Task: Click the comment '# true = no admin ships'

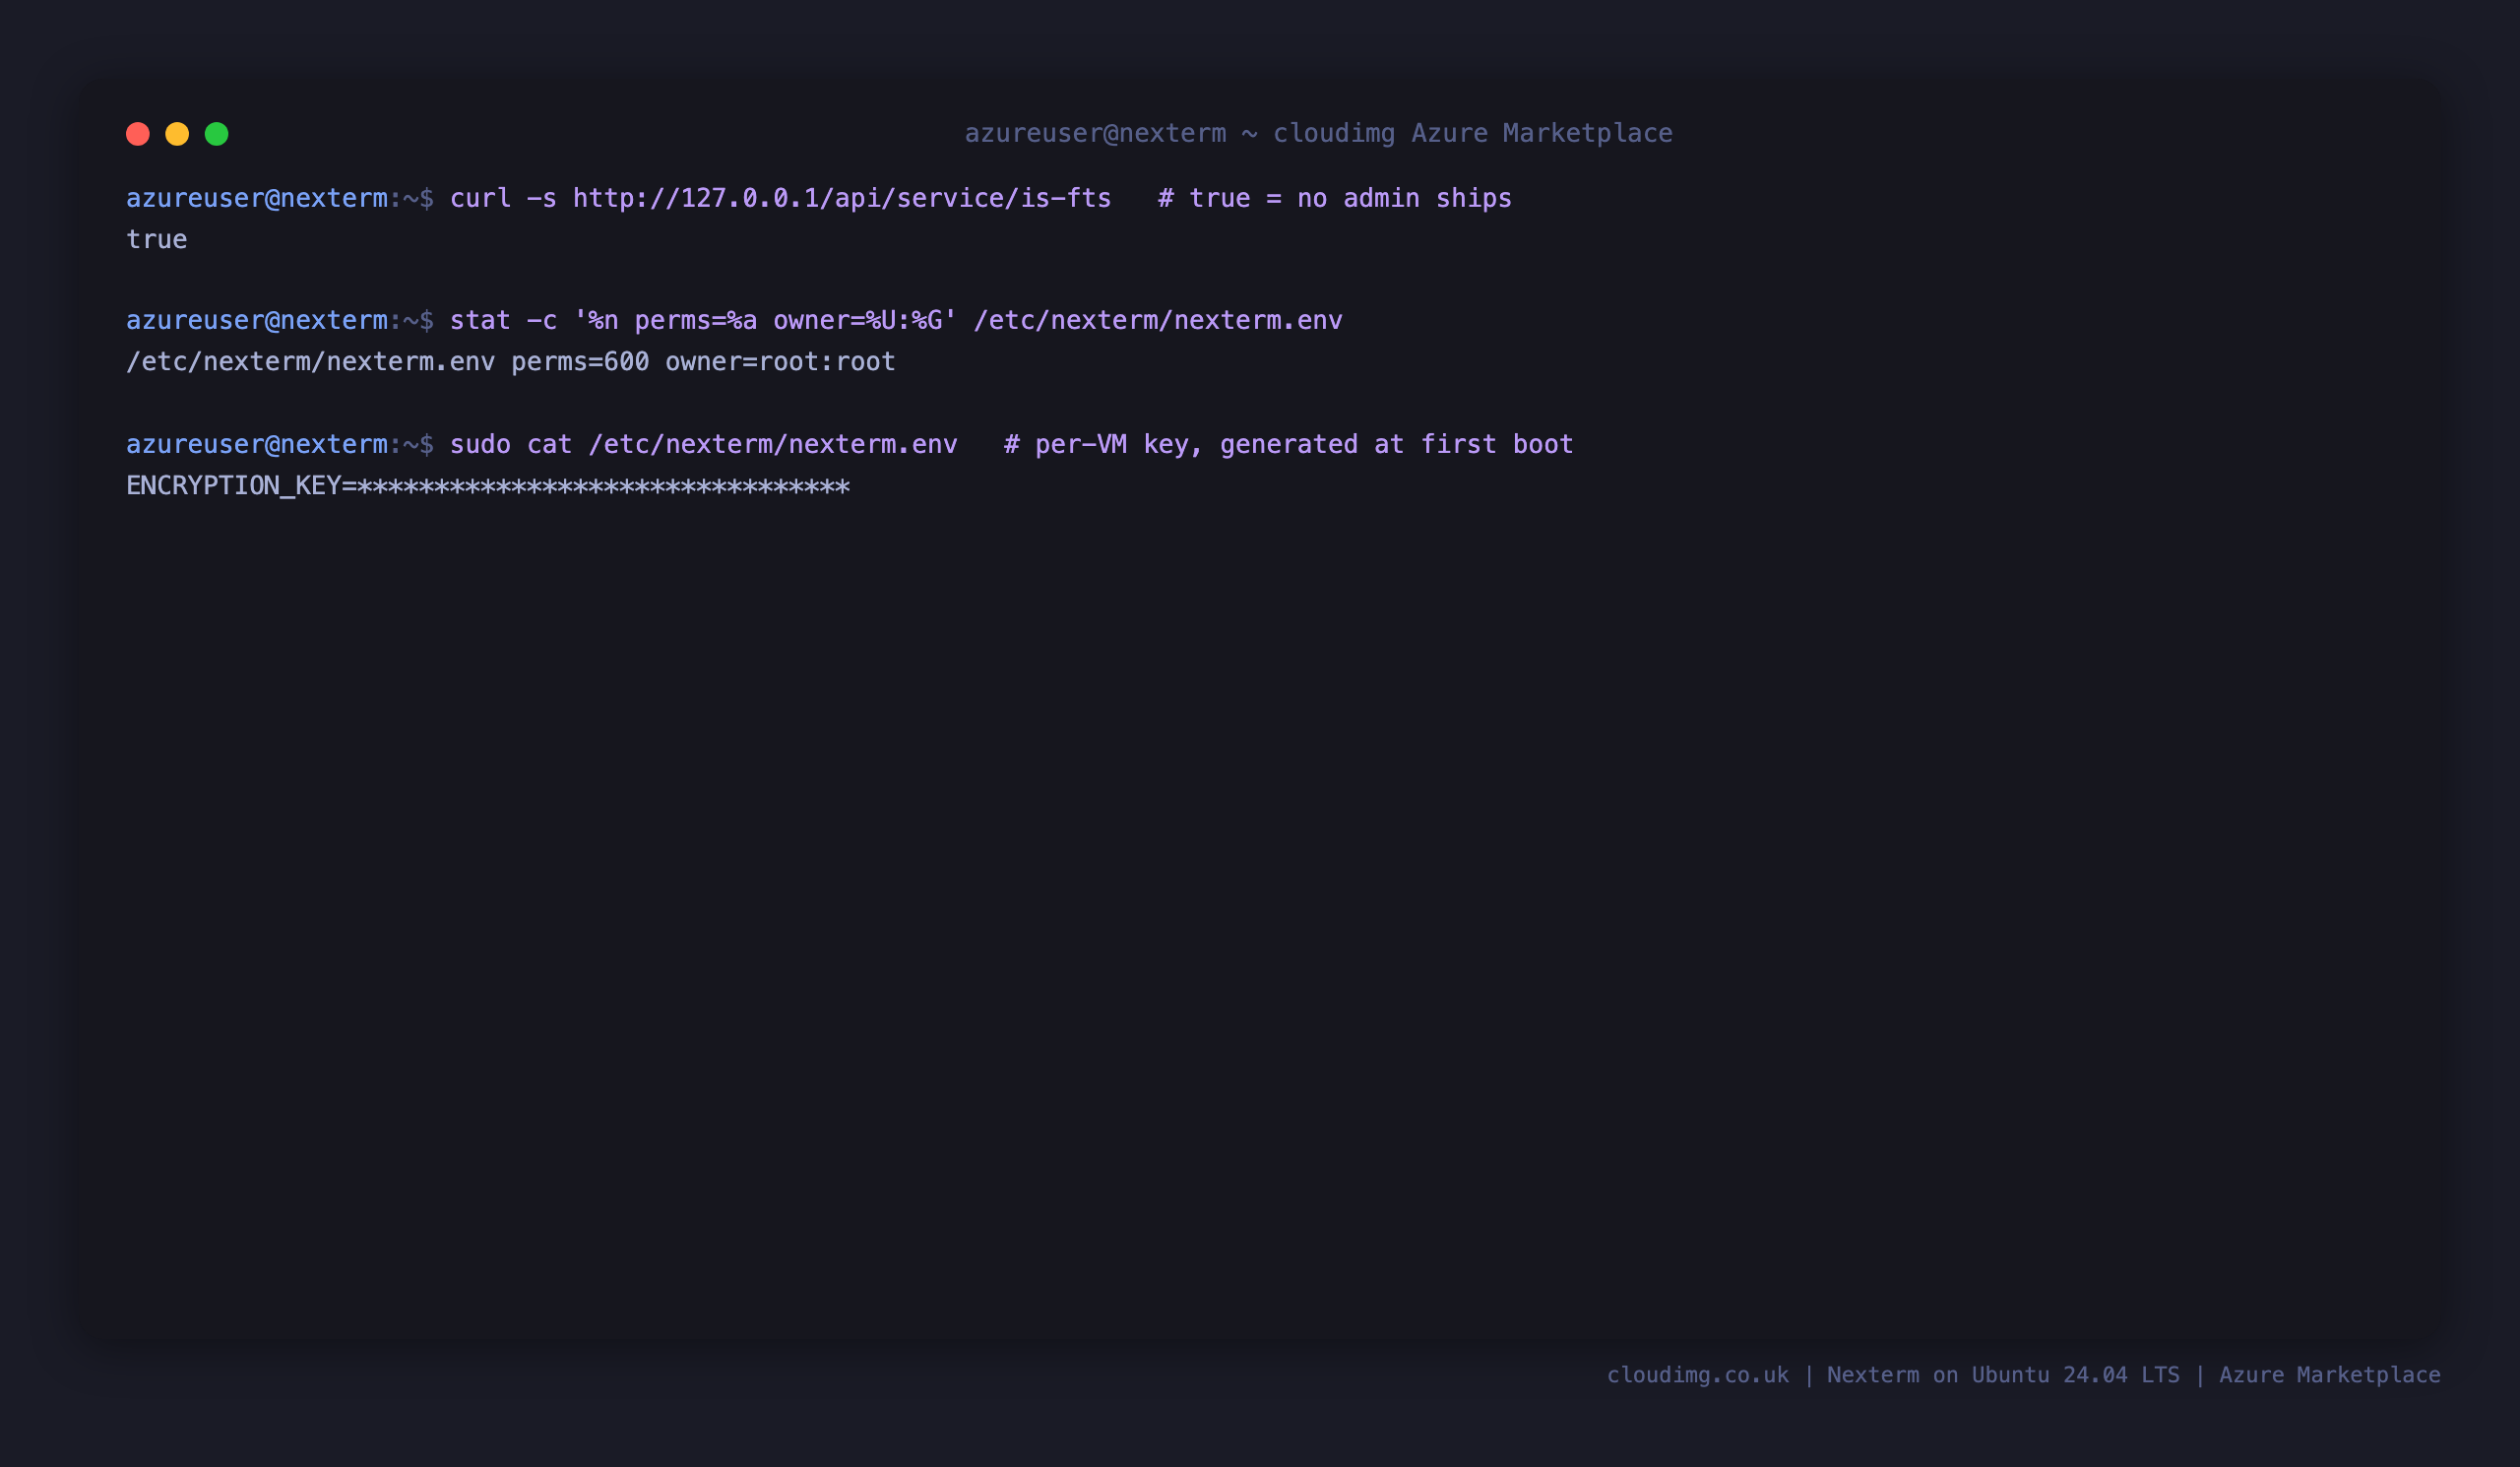Action: pyautogui.click(x=1334, y=198)
